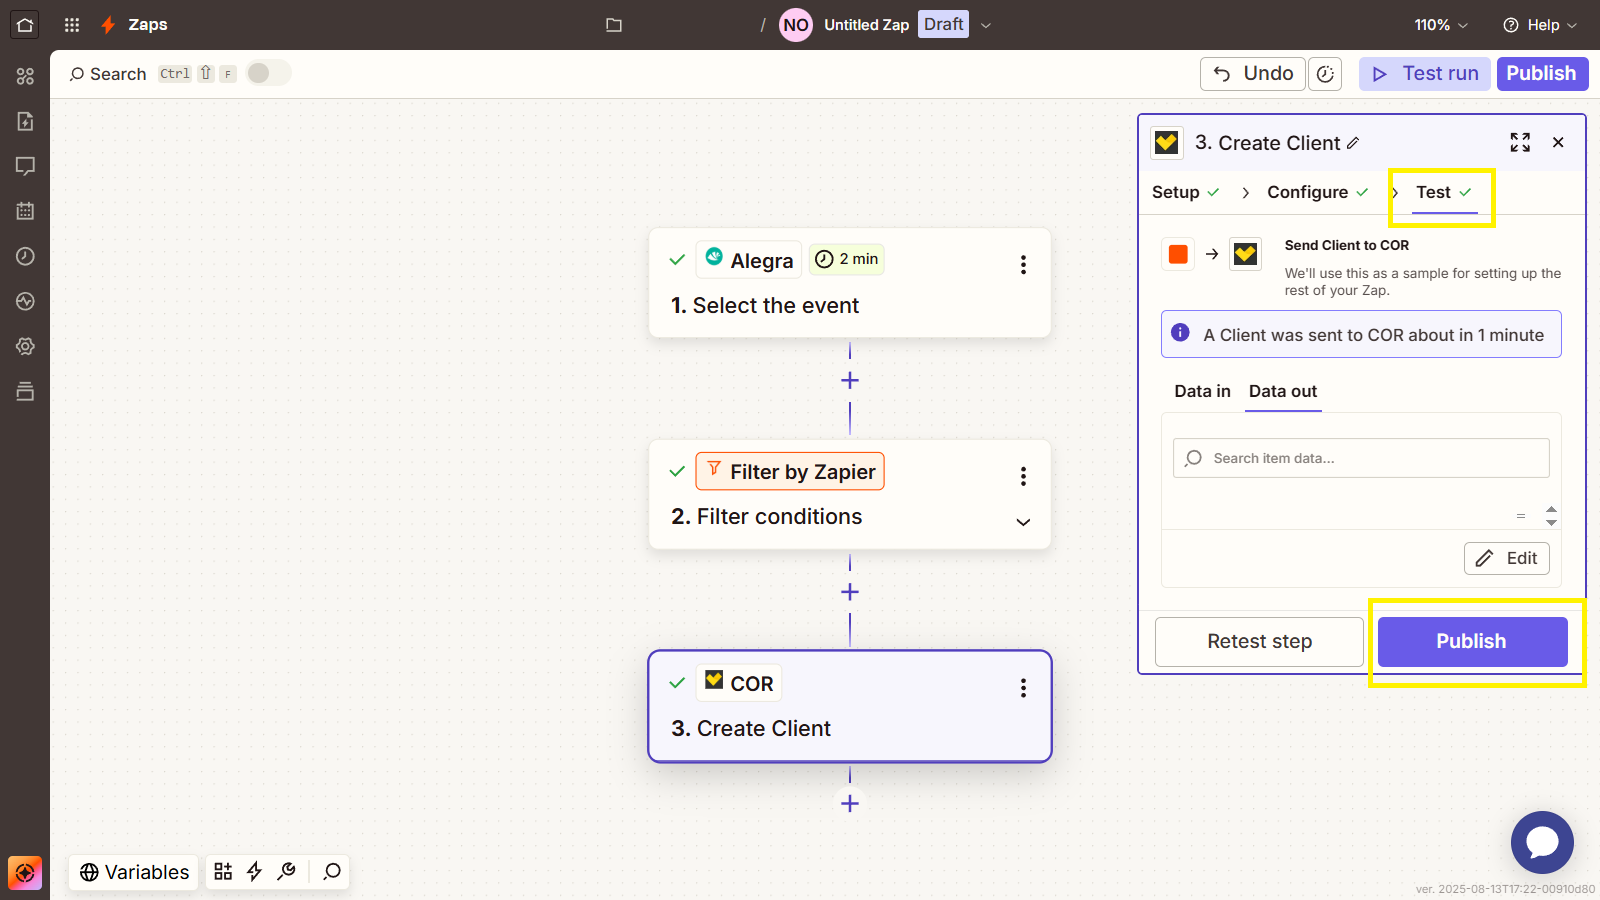Rename step with pencil icon
Image resolution: width=1600 pixels, height=900 pixels.
click(x=1353, y=143)
